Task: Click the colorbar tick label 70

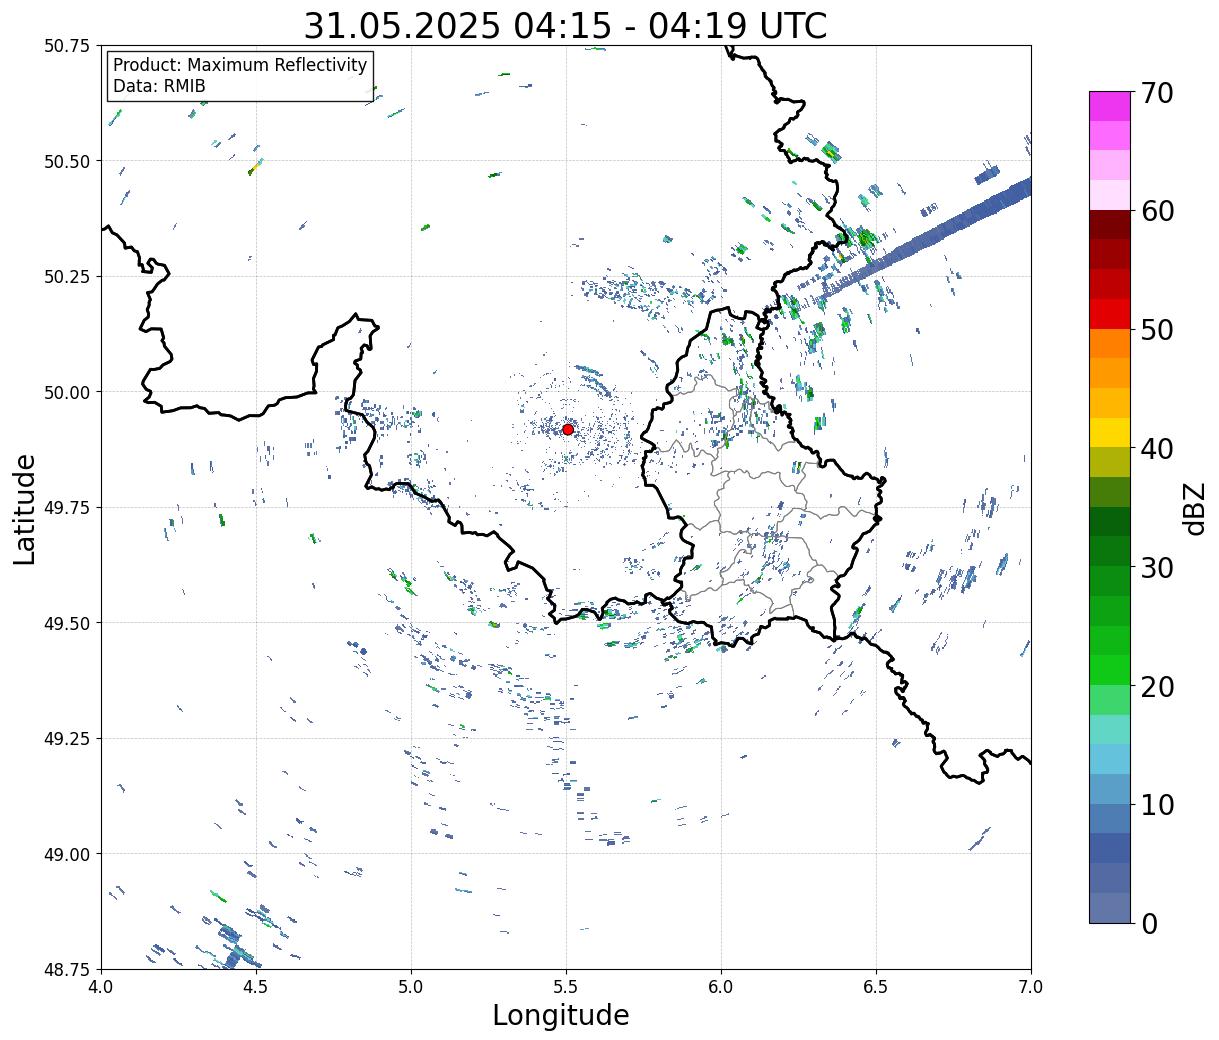Action: tap(1157, 93)
